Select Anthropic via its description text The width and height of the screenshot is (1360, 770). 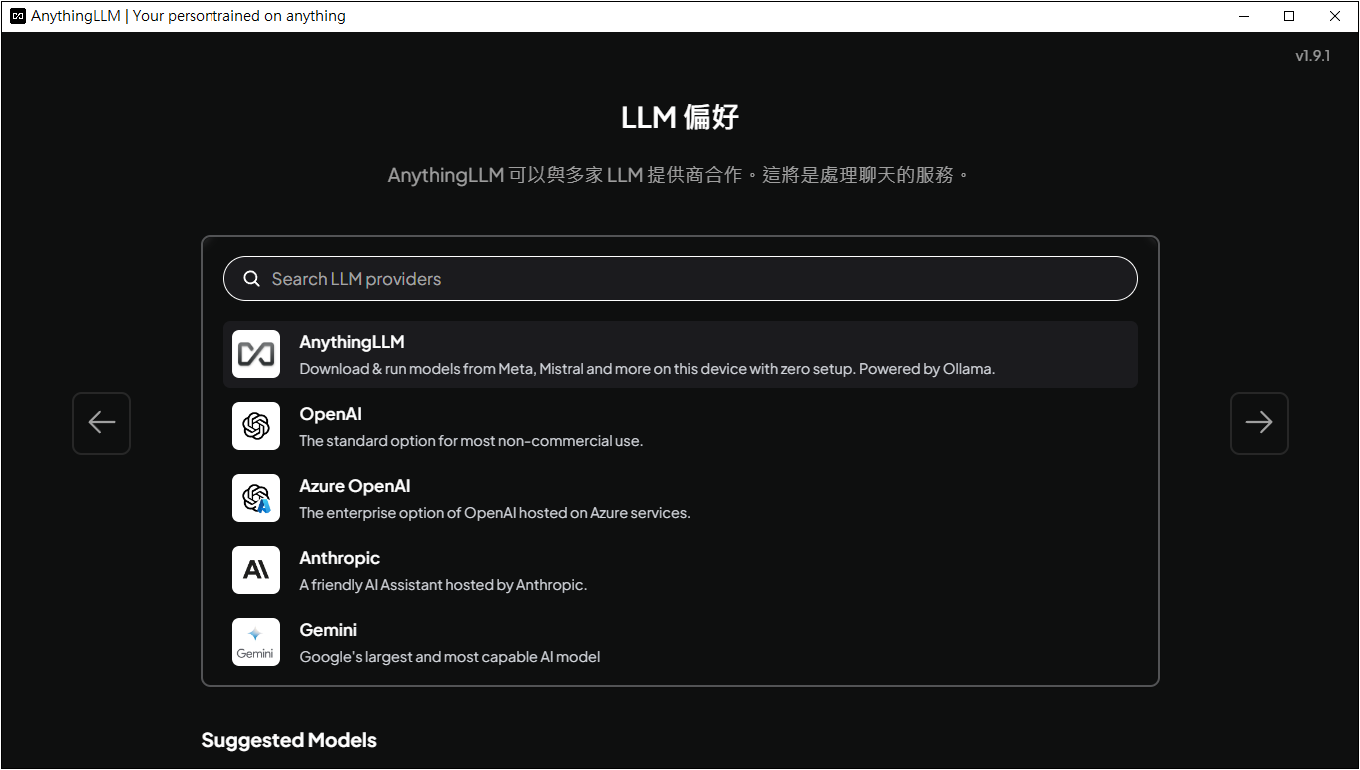pyautogui.click(x=443, y=585)
